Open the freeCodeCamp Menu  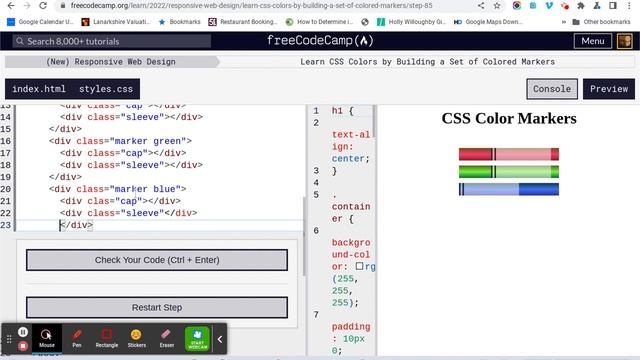point(593,41)
